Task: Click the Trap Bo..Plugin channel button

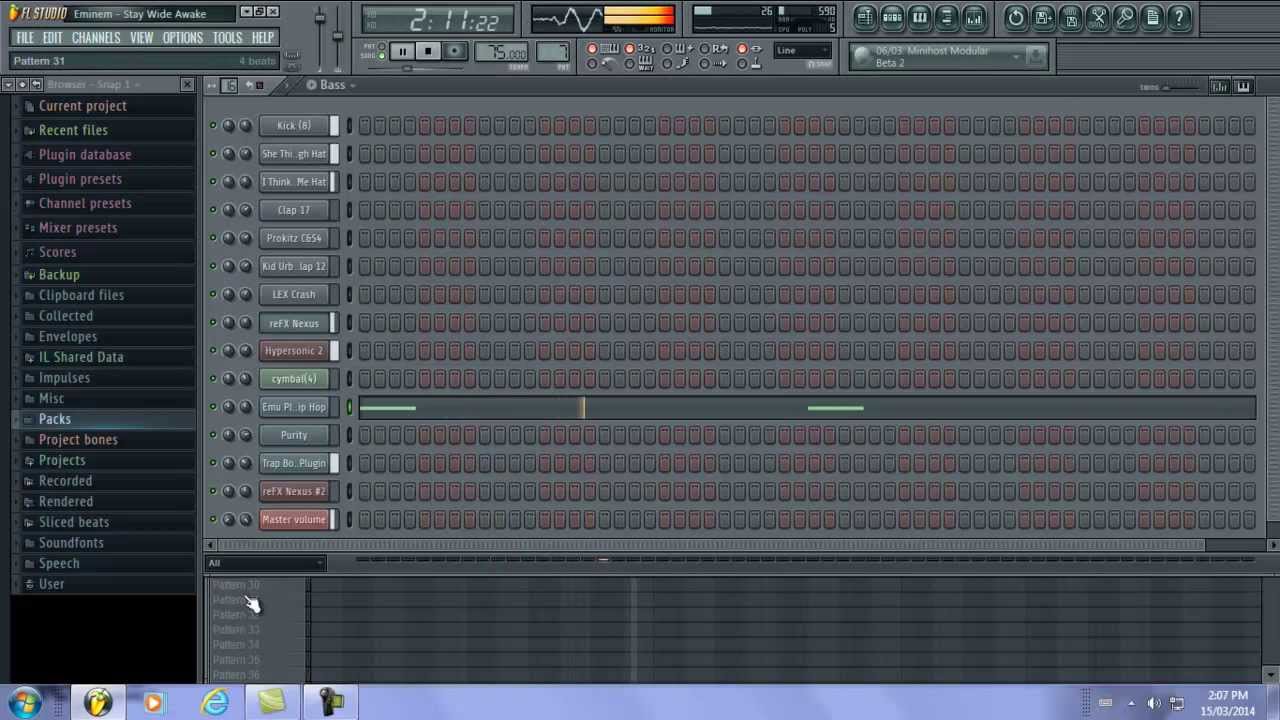Action: (x=294, y=463)
